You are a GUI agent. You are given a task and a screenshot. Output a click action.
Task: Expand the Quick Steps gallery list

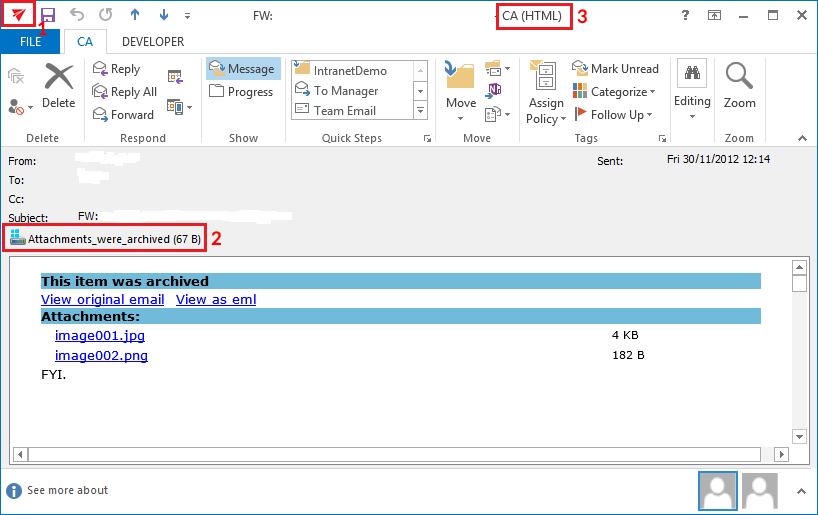420,111
